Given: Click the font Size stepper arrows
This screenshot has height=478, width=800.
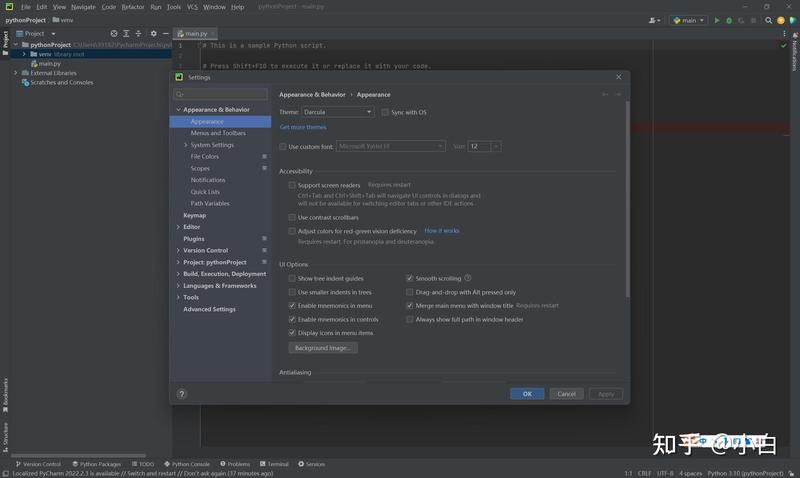Looking at the screenshot, I should (x=495, y=146).
